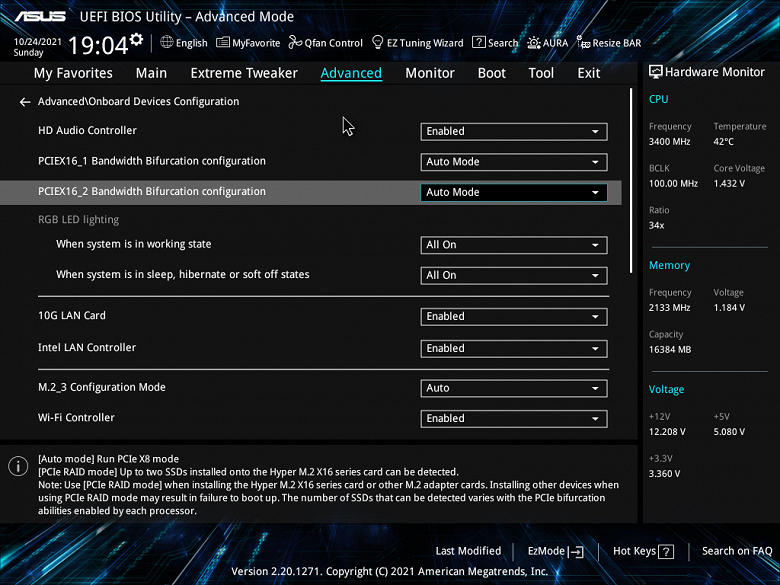Viewport: 780px width, 585px height.
Task: Open M.2_3 Configuration Mode dropdown
Action: coord(514,388)
